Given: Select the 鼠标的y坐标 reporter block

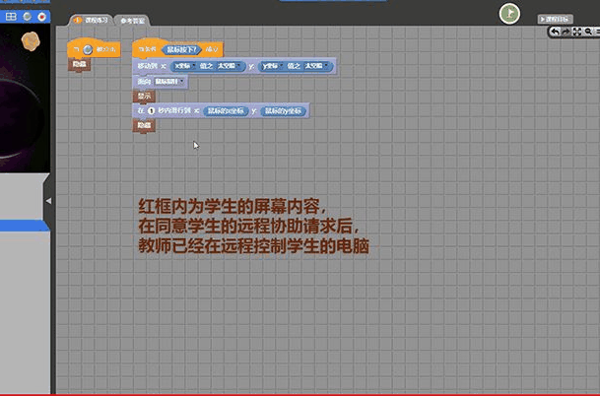Looking at the screenshot, I should point(283,111).
